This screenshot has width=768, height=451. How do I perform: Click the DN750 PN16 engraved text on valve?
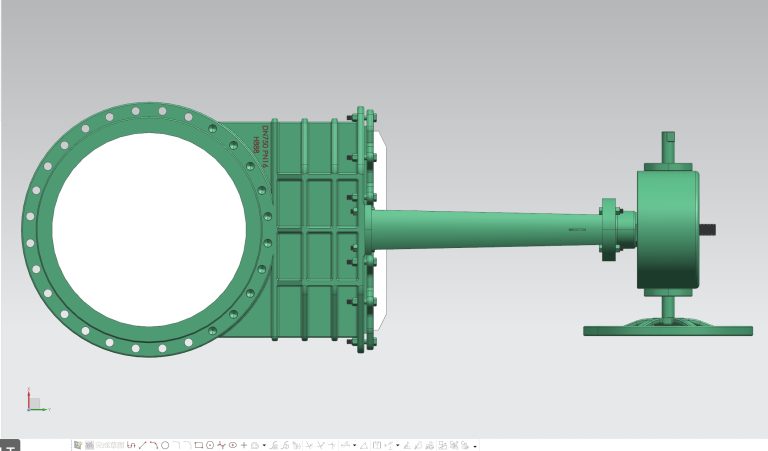(x=264, y=147)
